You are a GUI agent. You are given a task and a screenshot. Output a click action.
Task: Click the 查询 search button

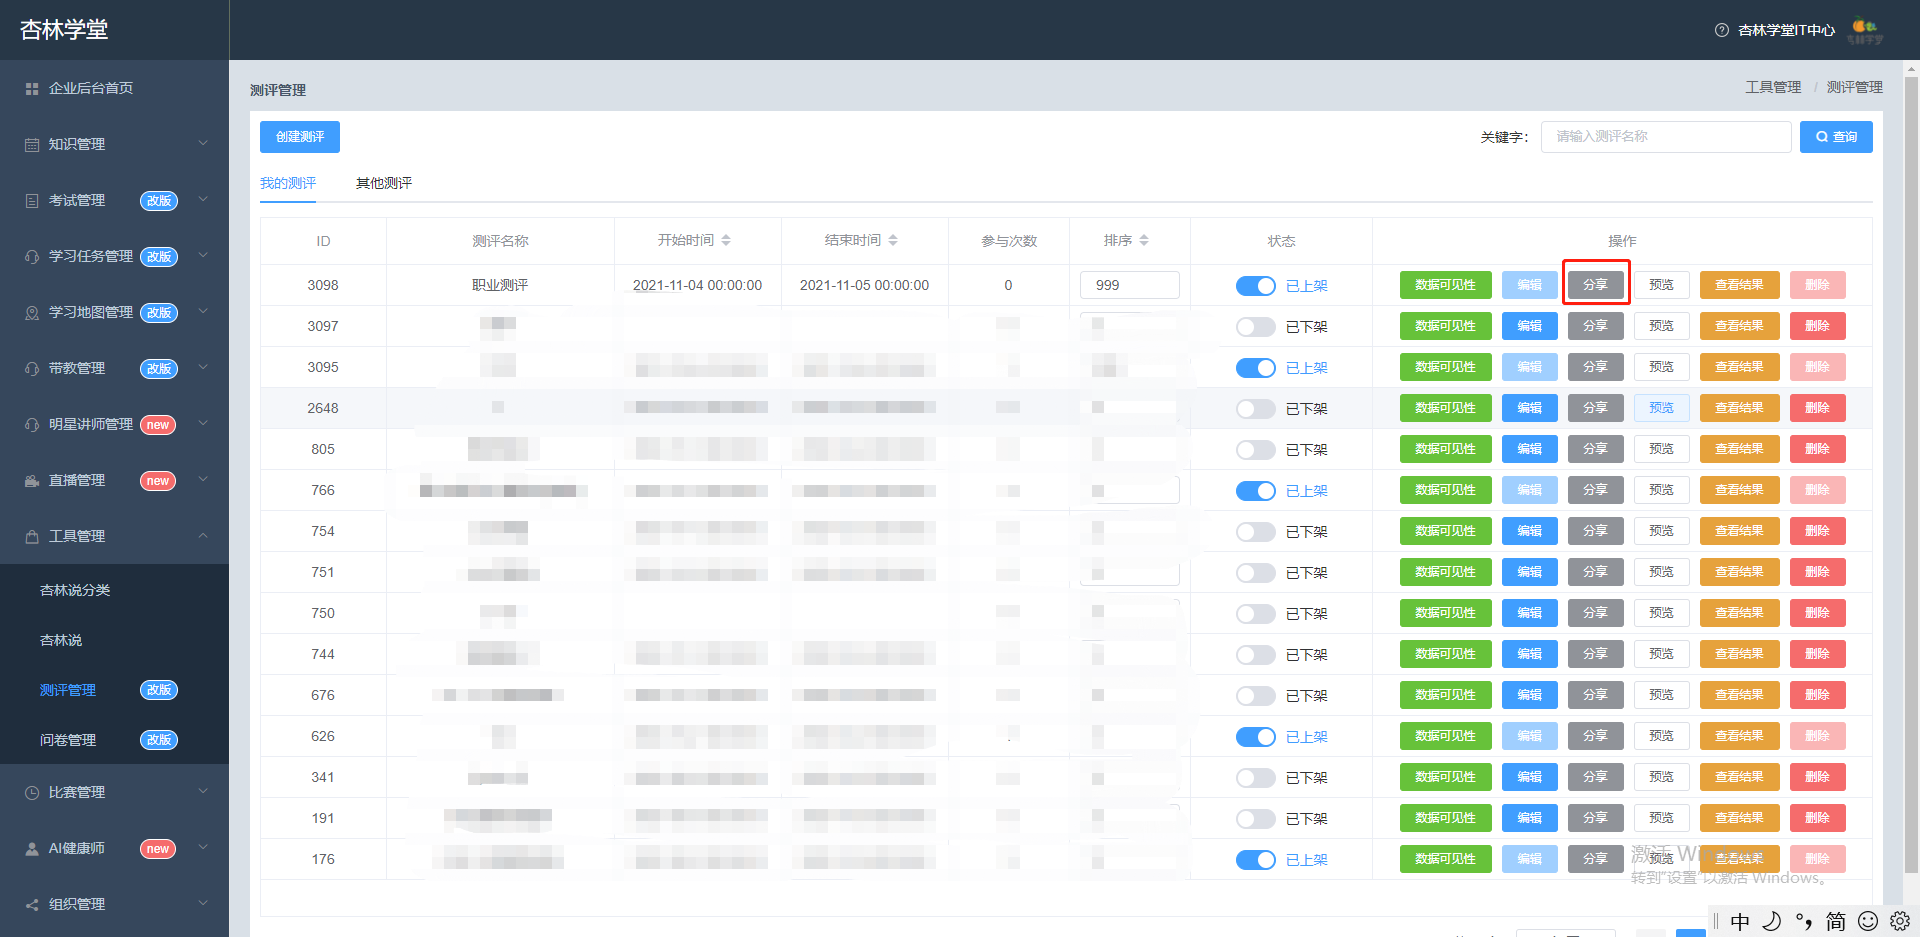tap(1836, 137)
